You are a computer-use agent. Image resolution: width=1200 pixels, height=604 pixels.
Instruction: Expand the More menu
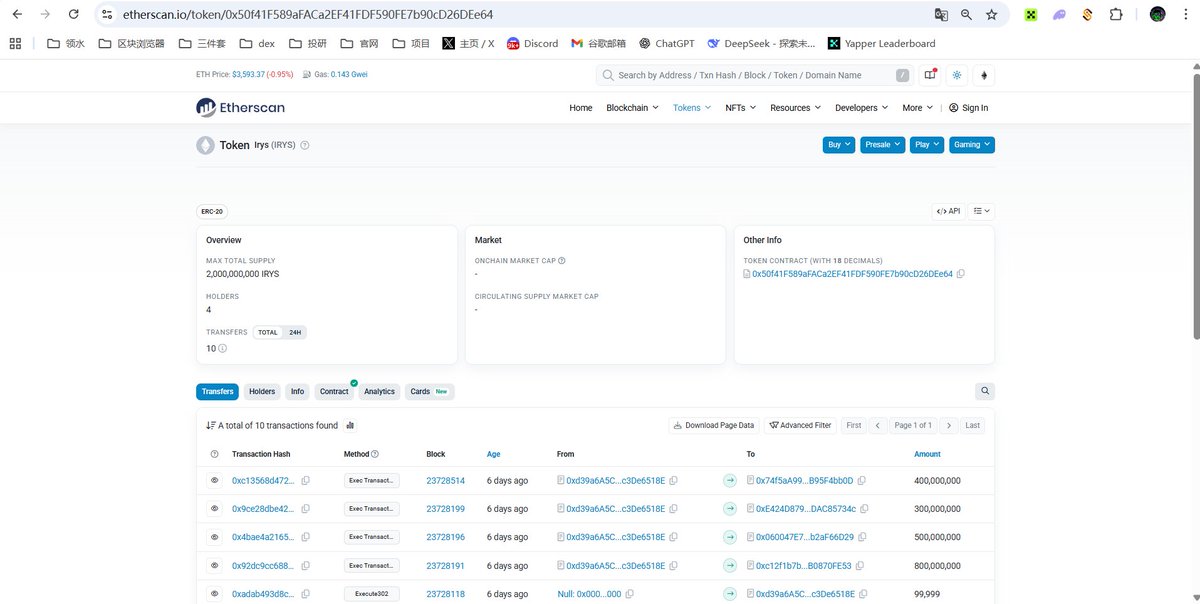click(x=917, y=108)
